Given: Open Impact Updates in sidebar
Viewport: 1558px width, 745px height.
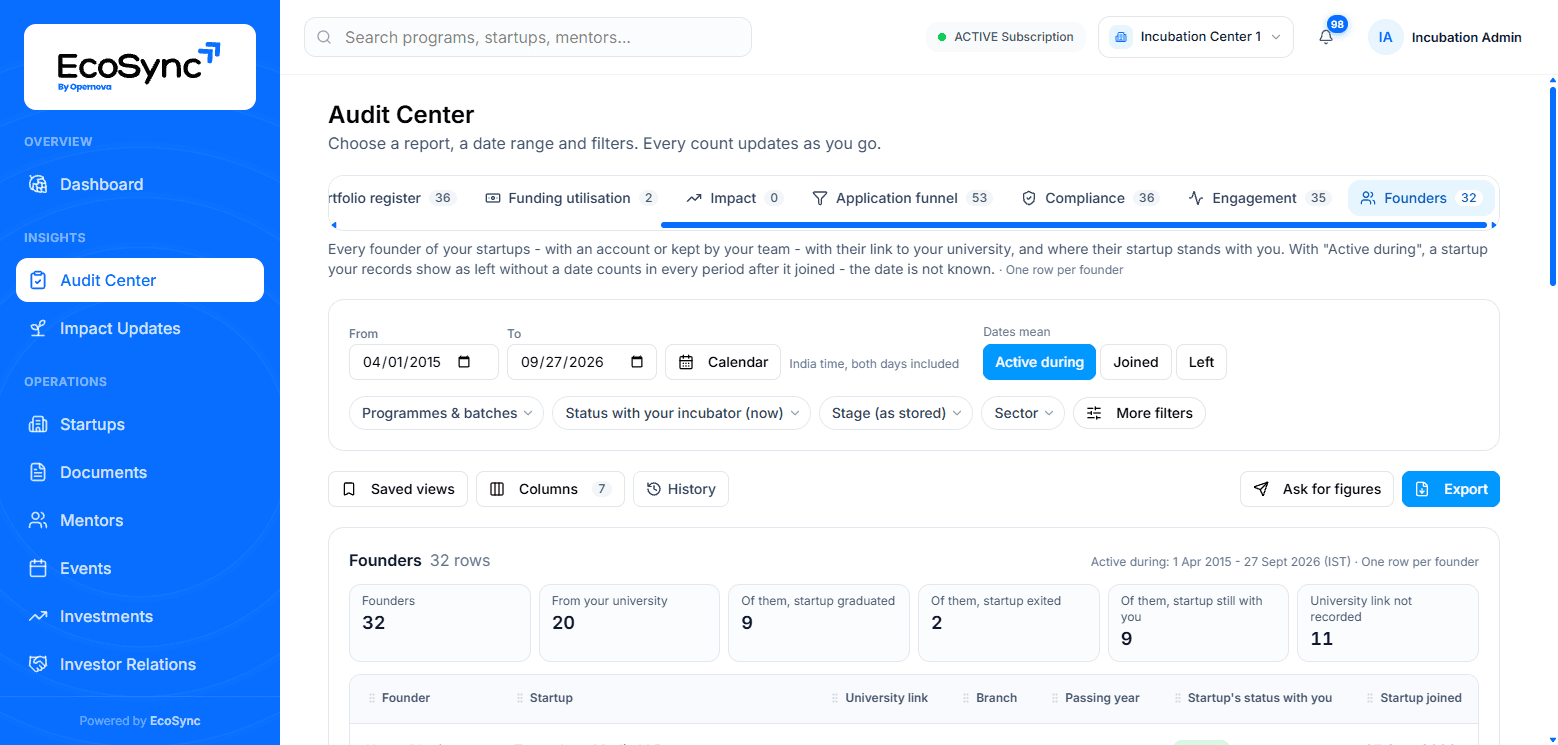Looking at the screenshot, I should pyautogui.click(x=140, y=328).
